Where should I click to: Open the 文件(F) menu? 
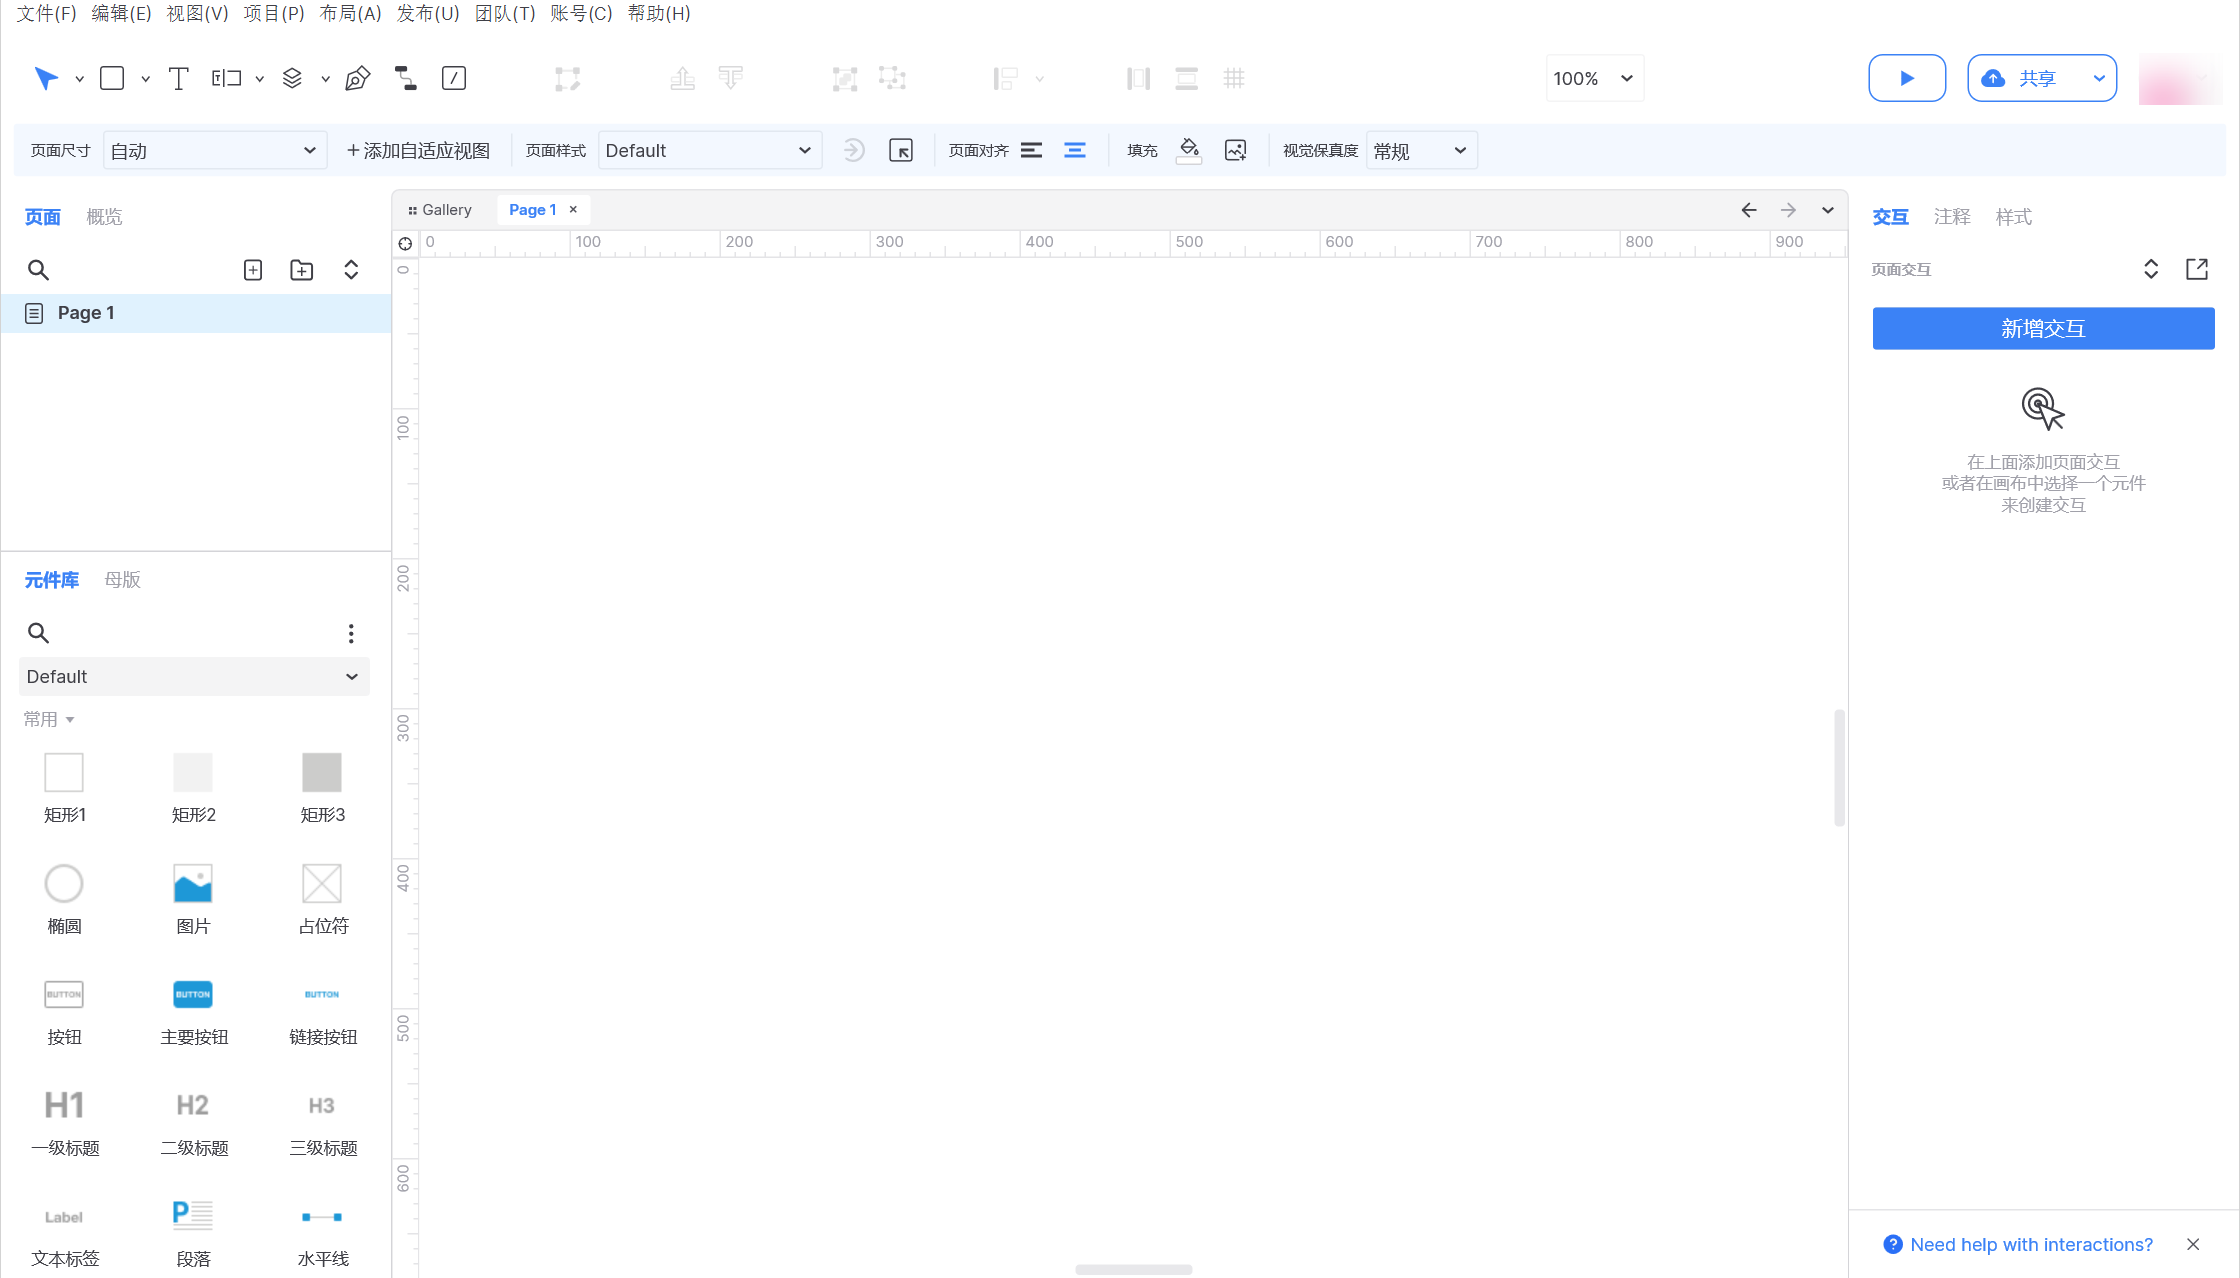pyautogui.click(x=47, y=13)
